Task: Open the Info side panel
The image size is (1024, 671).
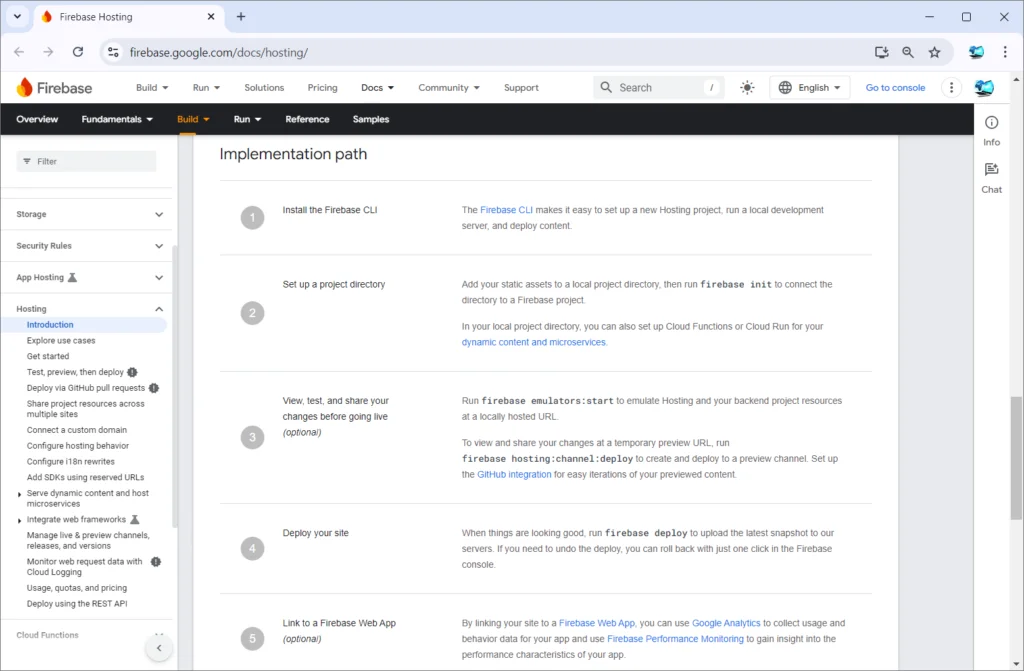Action: coord(991,131)
